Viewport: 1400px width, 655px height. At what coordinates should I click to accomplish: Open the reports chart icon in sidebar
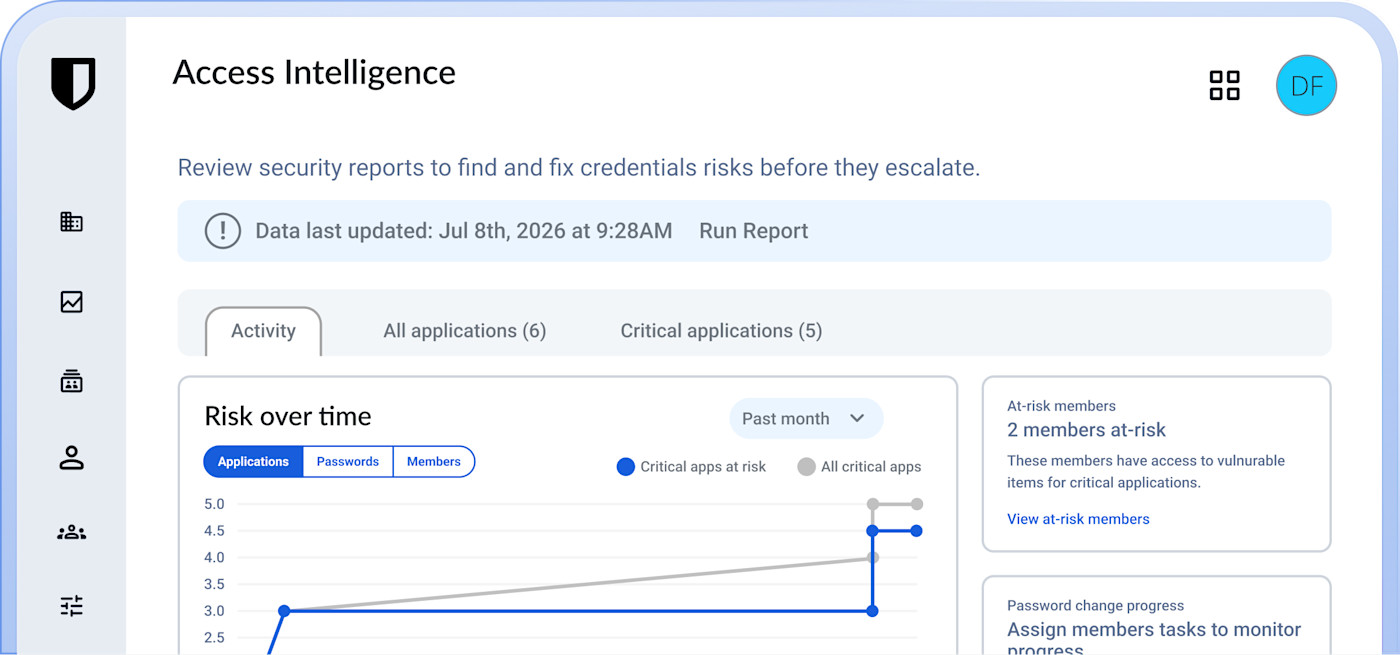pos(71,302)
